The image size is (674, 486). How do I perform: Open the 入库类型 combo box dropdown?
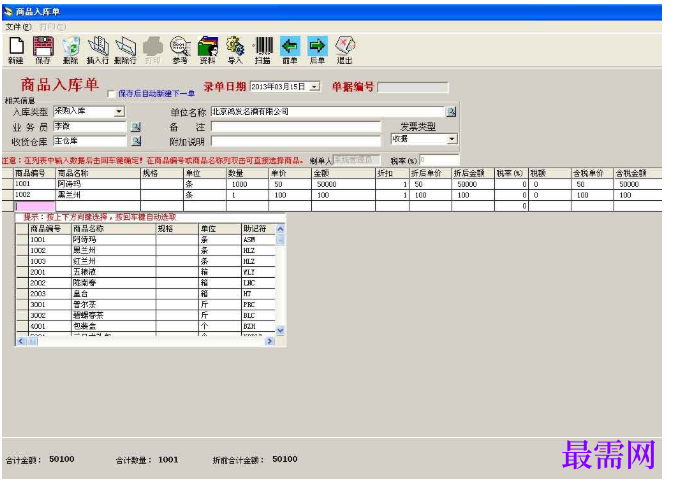119,112
